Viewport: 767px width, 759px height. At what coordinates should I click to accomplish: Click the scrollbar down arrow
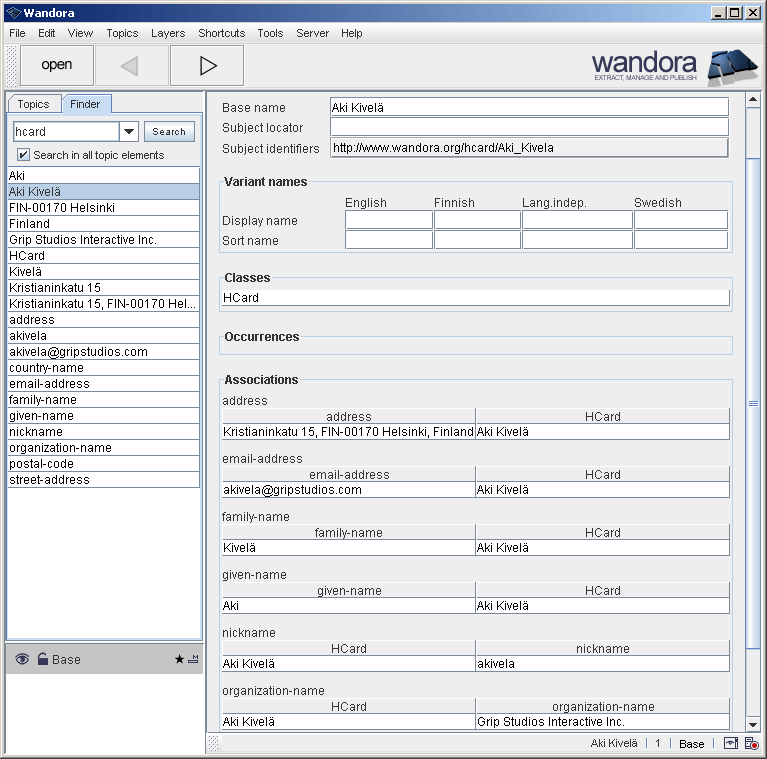(753, 724)
